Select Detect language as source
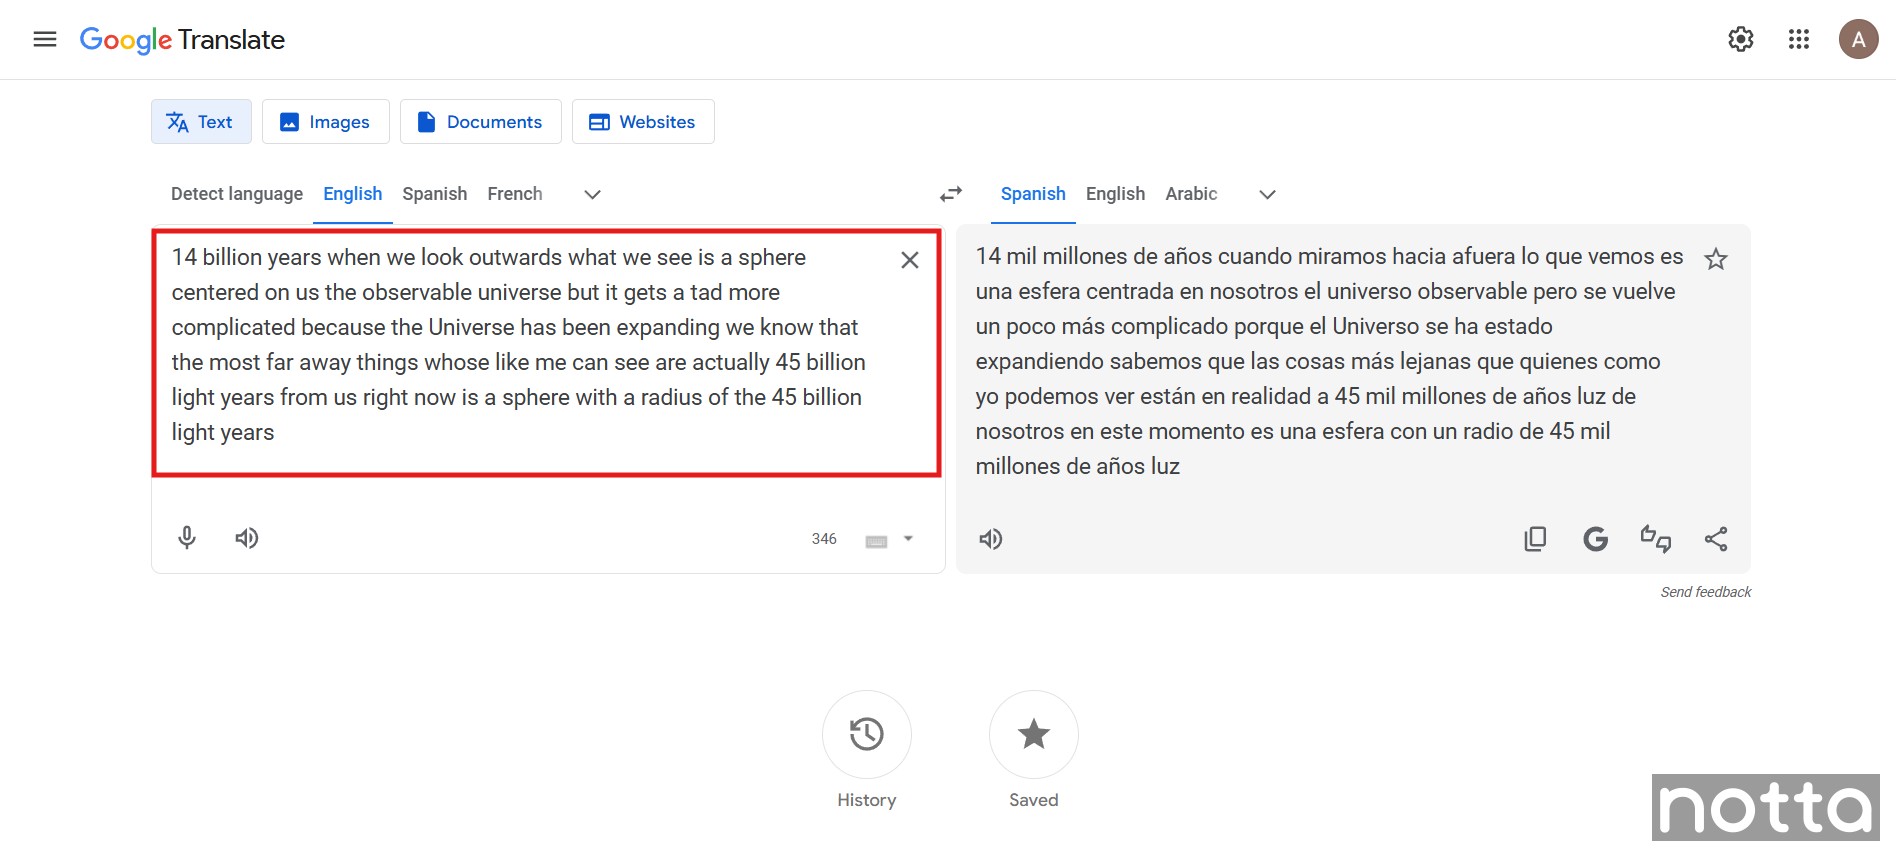The image size is (1896, 857). (x=237, y=194)
